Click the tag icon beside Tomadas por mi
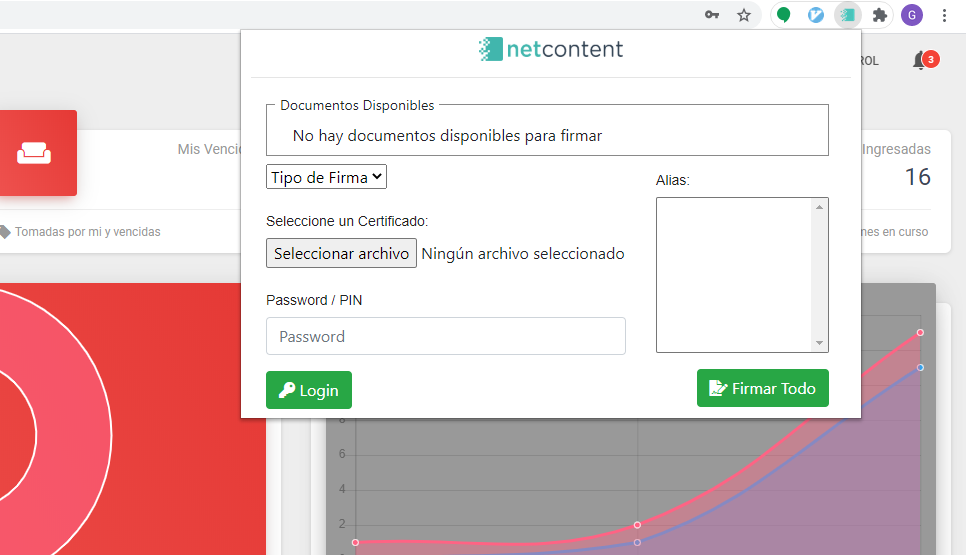The image size is (966, 555). click(x=5, y=232)
